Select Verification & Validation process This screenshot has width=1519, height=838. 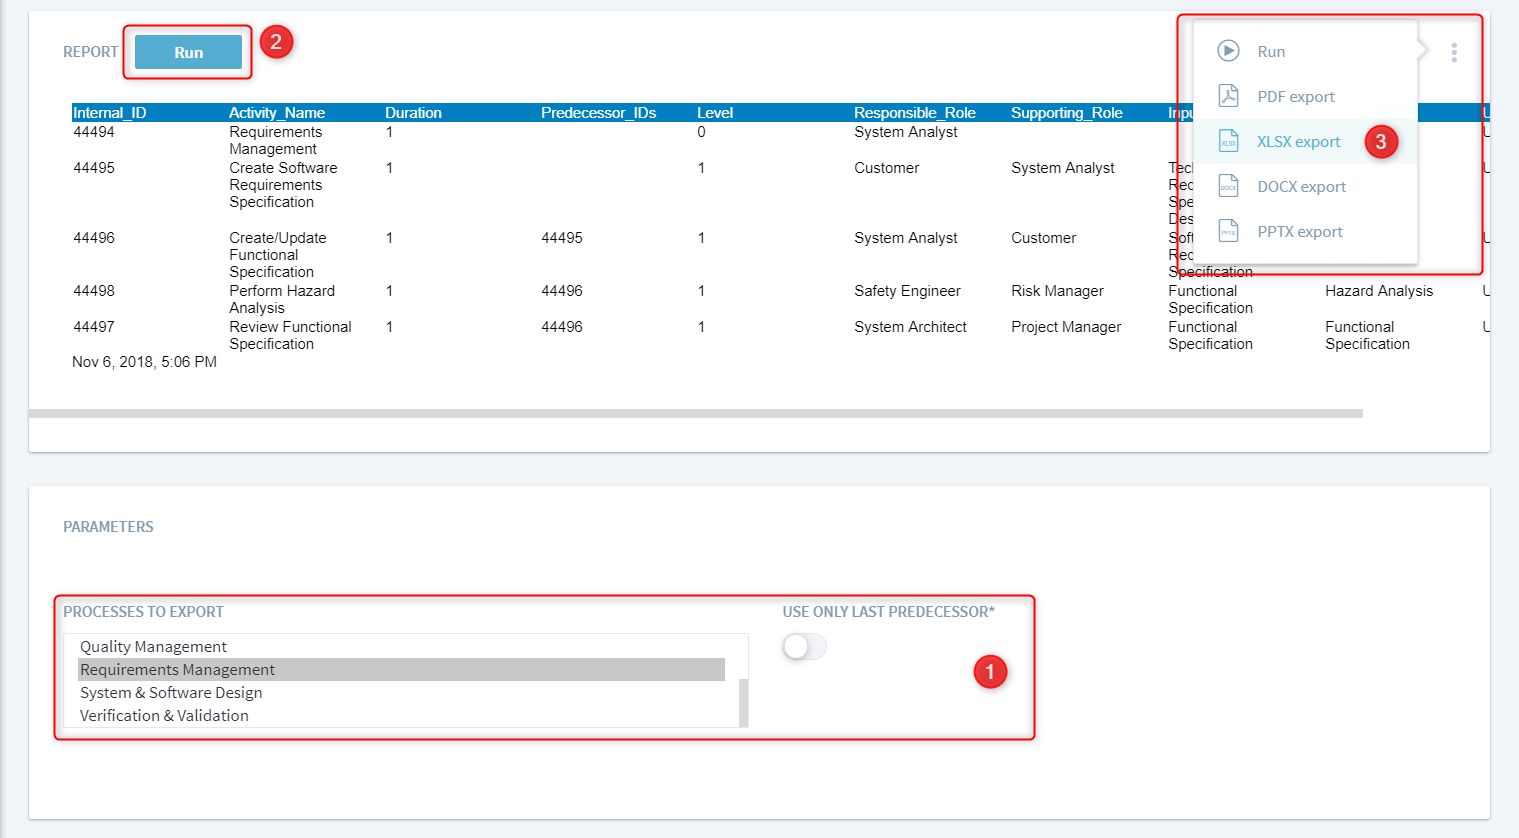point(164,716)
